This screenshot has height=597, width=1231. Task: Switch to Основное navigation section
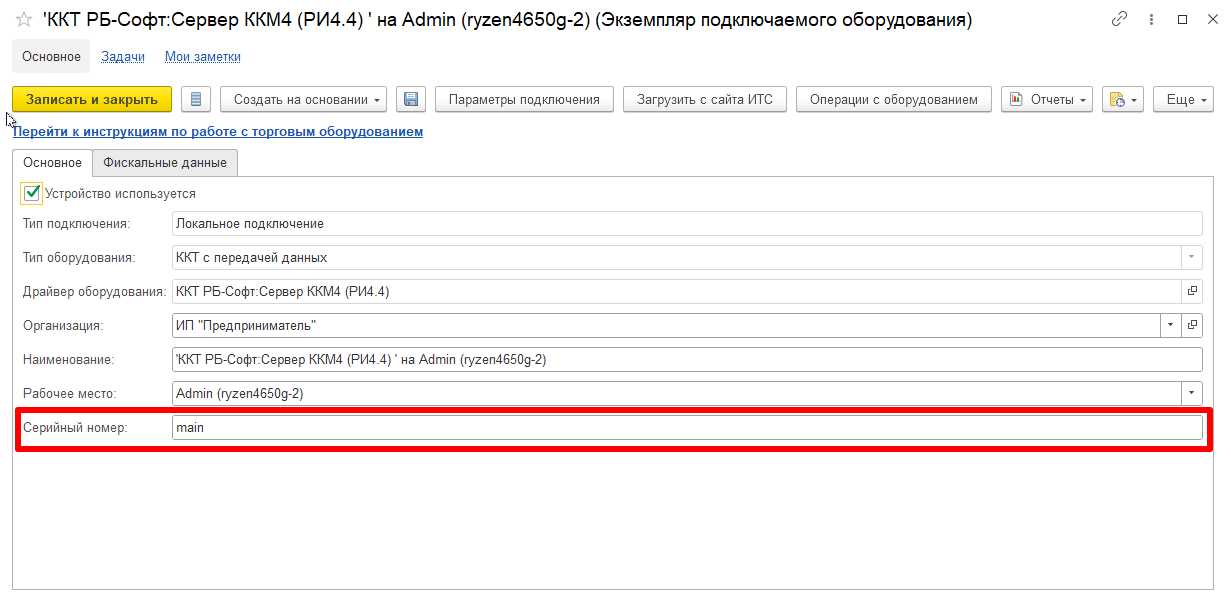[x=51, y=56]
